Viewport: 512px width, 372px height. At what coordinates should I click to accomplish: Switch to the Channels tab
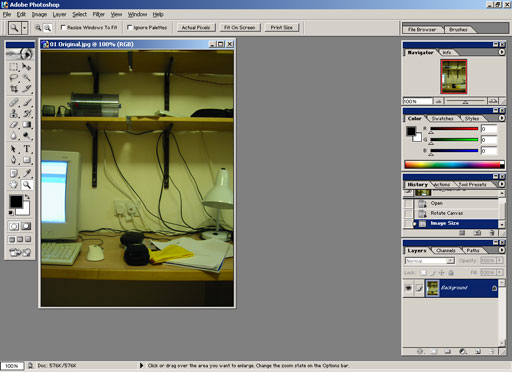446,250
